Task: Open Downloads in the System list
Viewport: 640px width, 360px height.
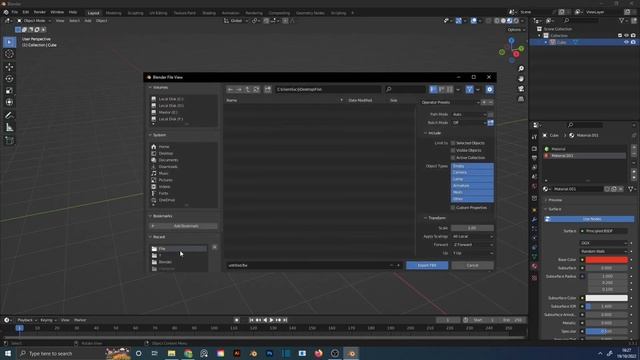Action: (168, 167)
